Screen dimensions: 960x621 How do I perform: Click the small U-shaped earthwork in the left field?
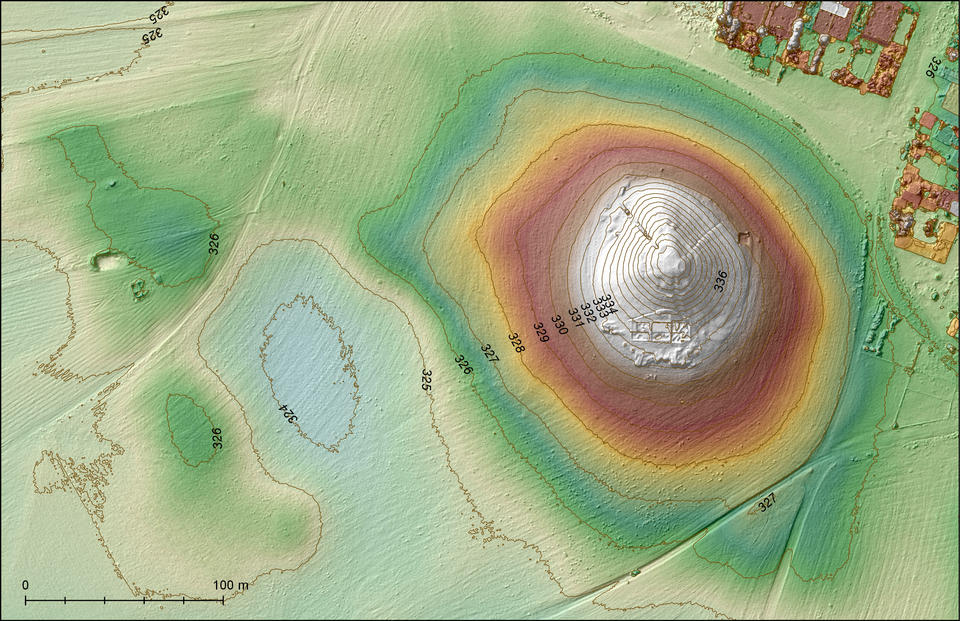[107, 261]
